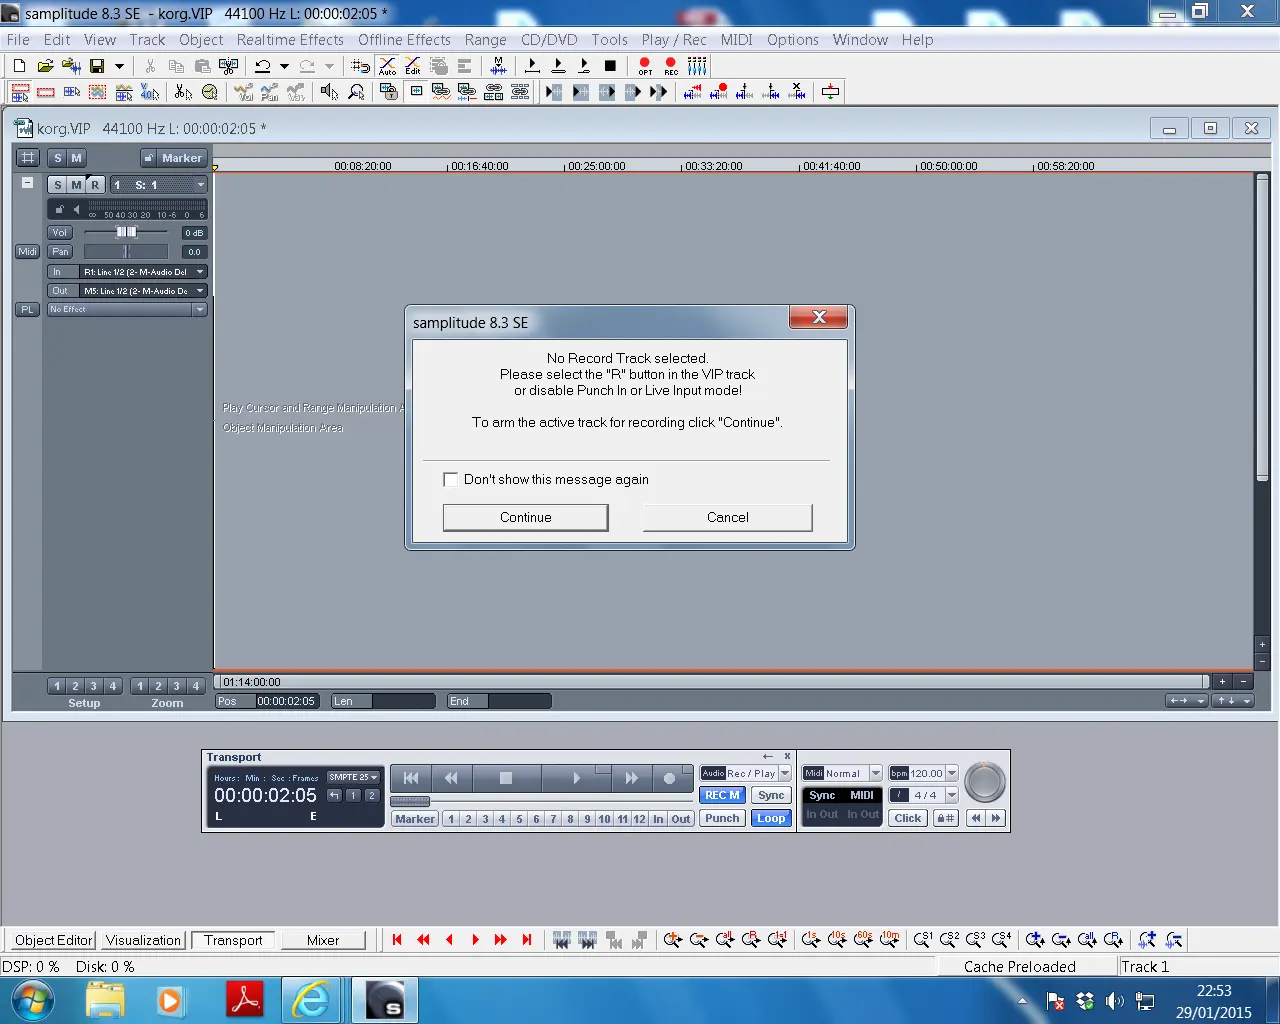1280x1024 pixels.
Task: Switch to the Mixer tab
Action: point(323,940)
